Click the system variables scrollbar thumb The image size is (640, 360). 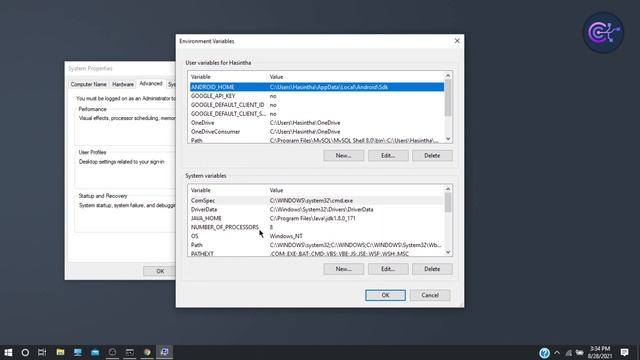(x=448, y=202)
